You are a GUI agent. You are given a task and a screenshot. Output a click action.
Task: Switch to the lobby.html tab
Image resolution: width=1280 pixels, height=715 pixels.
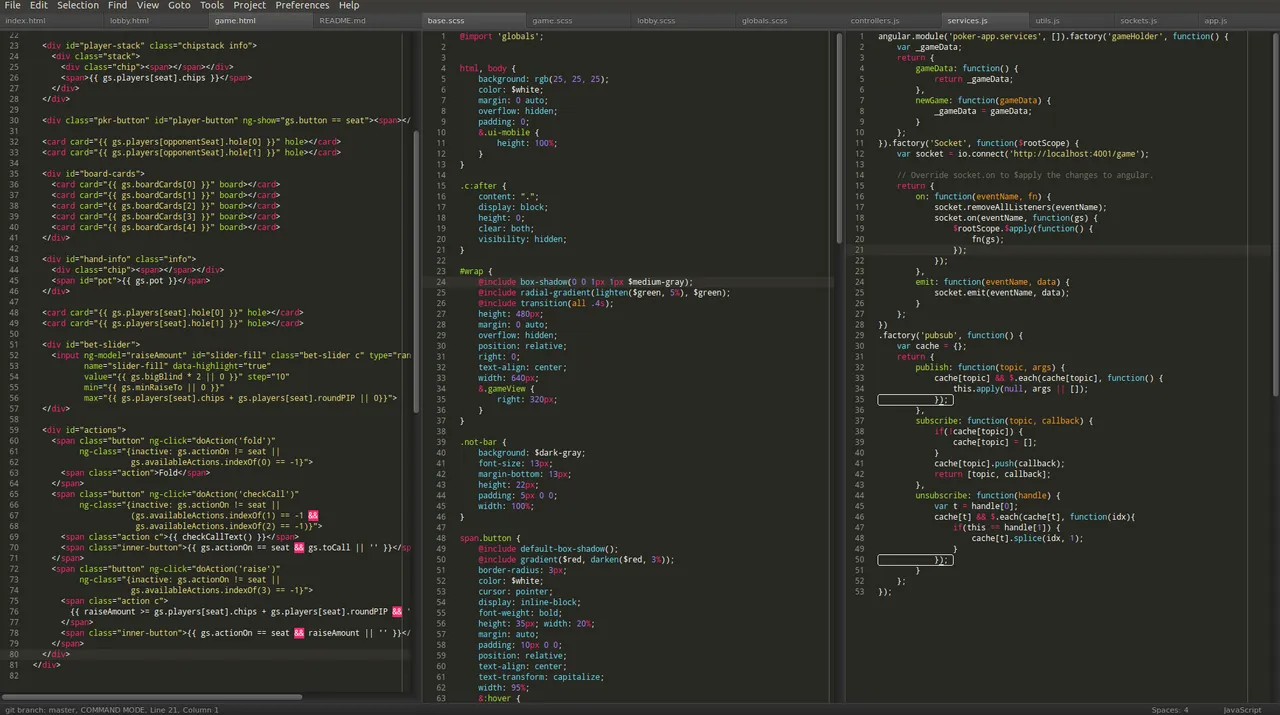[x=129, y=20]
